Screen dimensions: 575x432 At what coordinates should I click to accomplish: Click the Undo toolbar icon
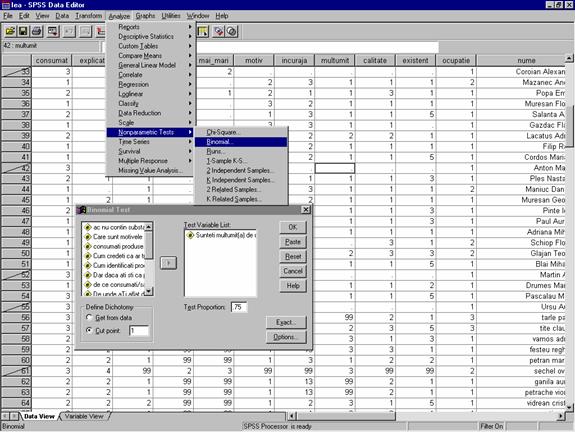(x=69, y=32)
